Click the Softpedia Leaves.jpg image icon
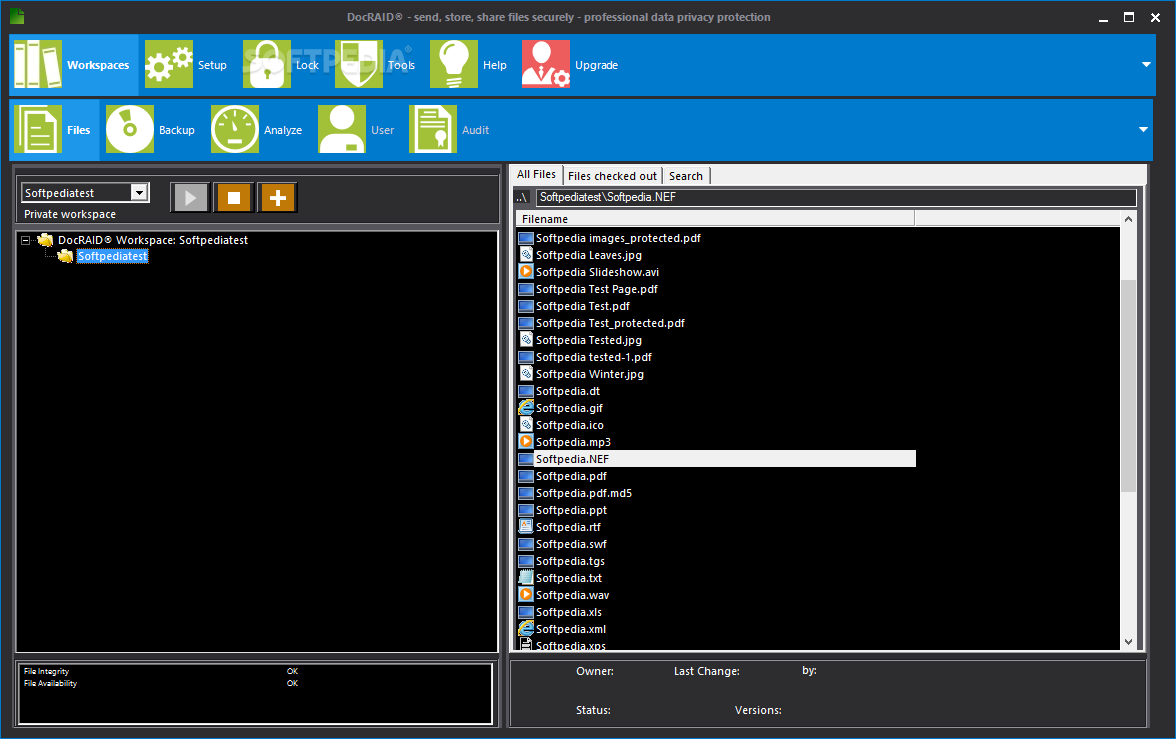This screenshot has height=739, width=1176. pyautogui.click(x=526, y=254)
